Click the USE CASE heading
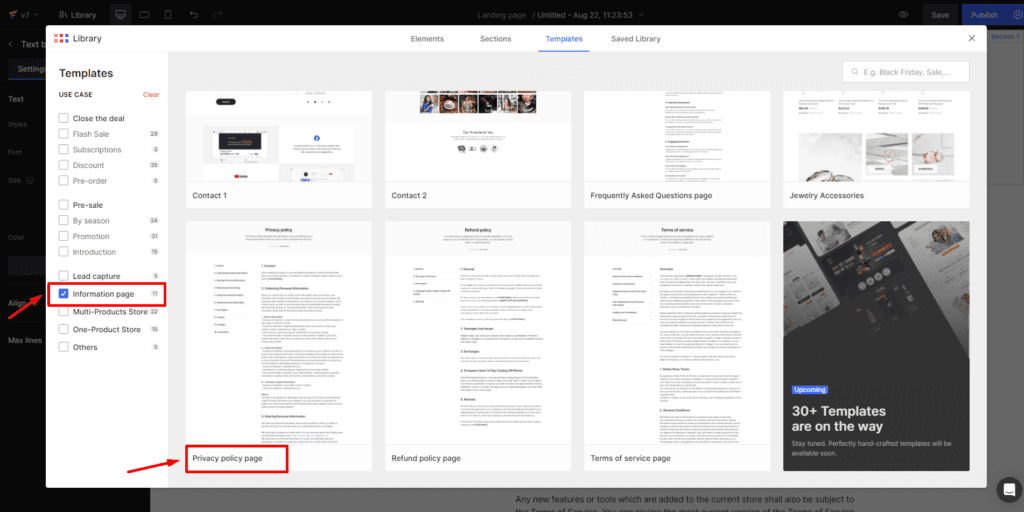Viewport: 1024px width, 512px height. point(76,95)
